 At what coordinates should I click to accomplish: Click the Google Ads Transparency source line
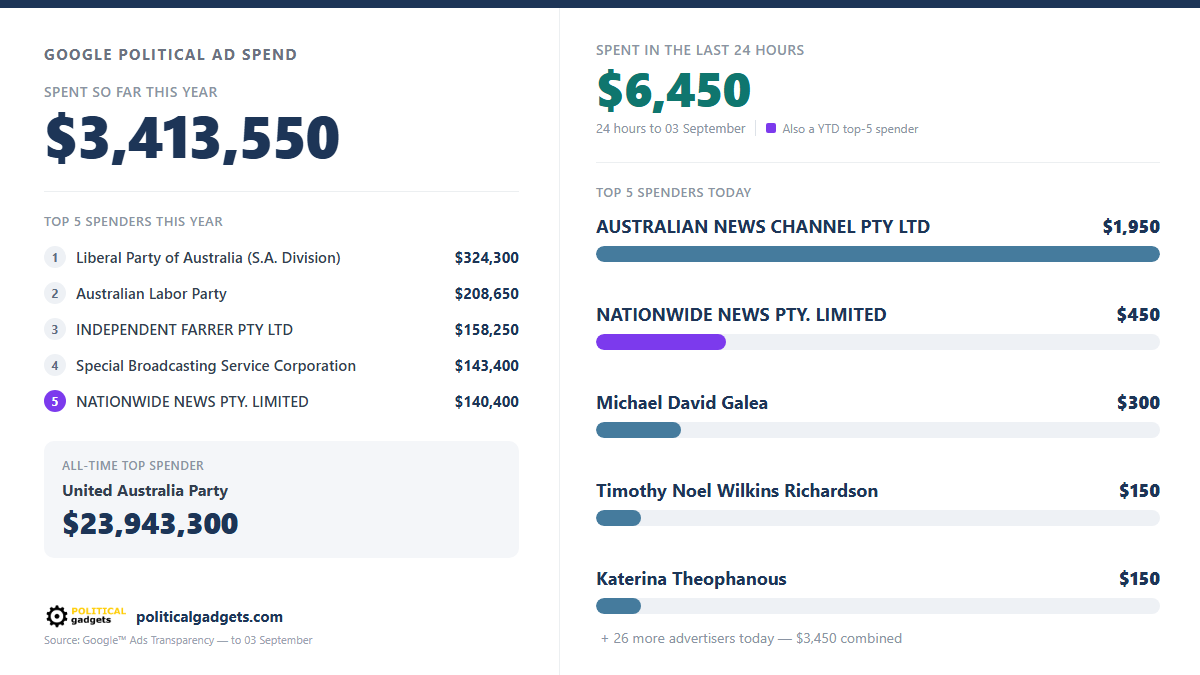(178, 640)
